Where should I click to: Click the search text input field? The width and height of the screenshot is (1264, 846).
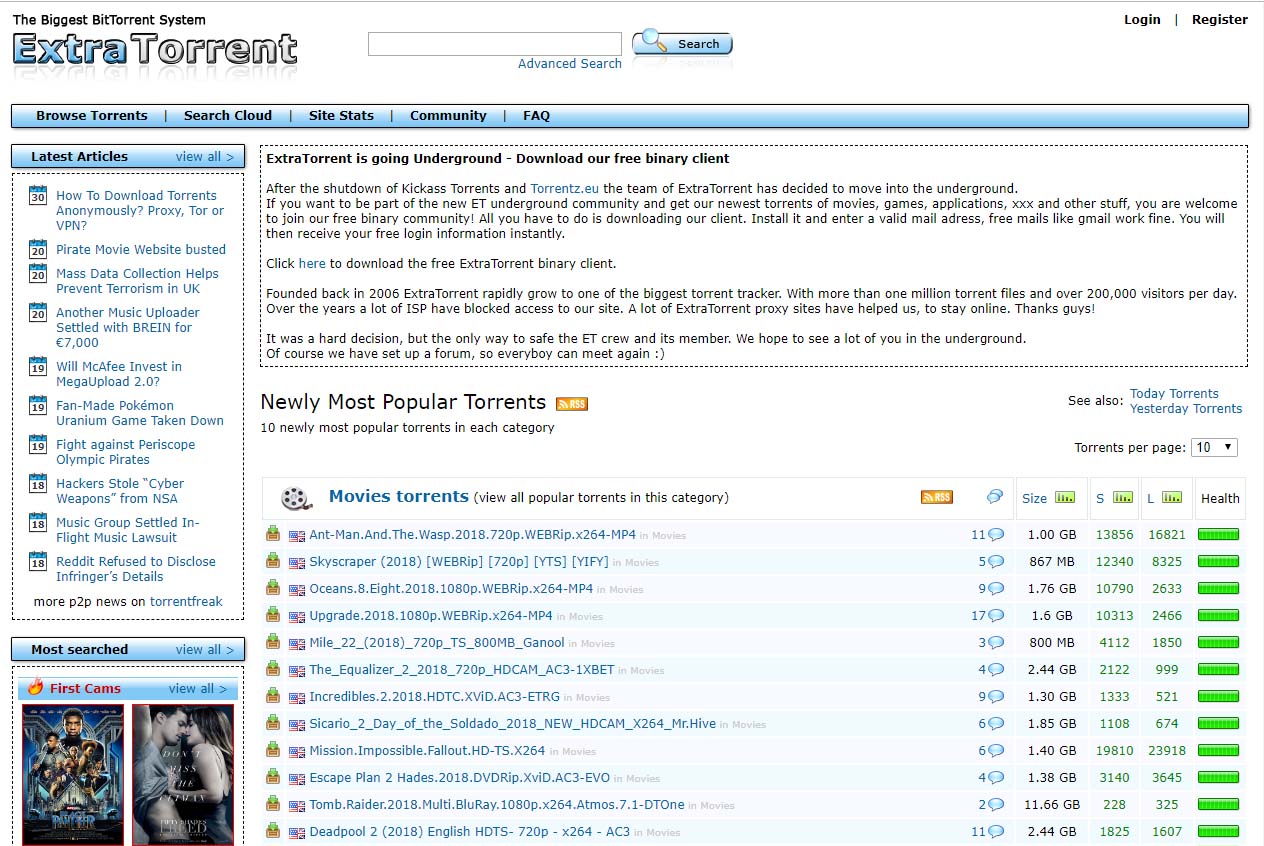[x=495, y=44]
